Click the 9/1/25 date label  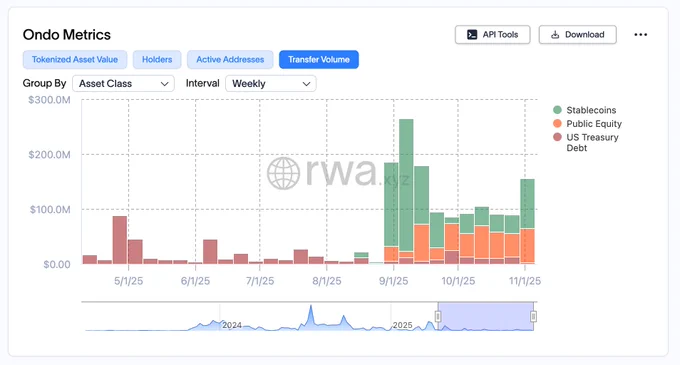(x=393, y=281)
